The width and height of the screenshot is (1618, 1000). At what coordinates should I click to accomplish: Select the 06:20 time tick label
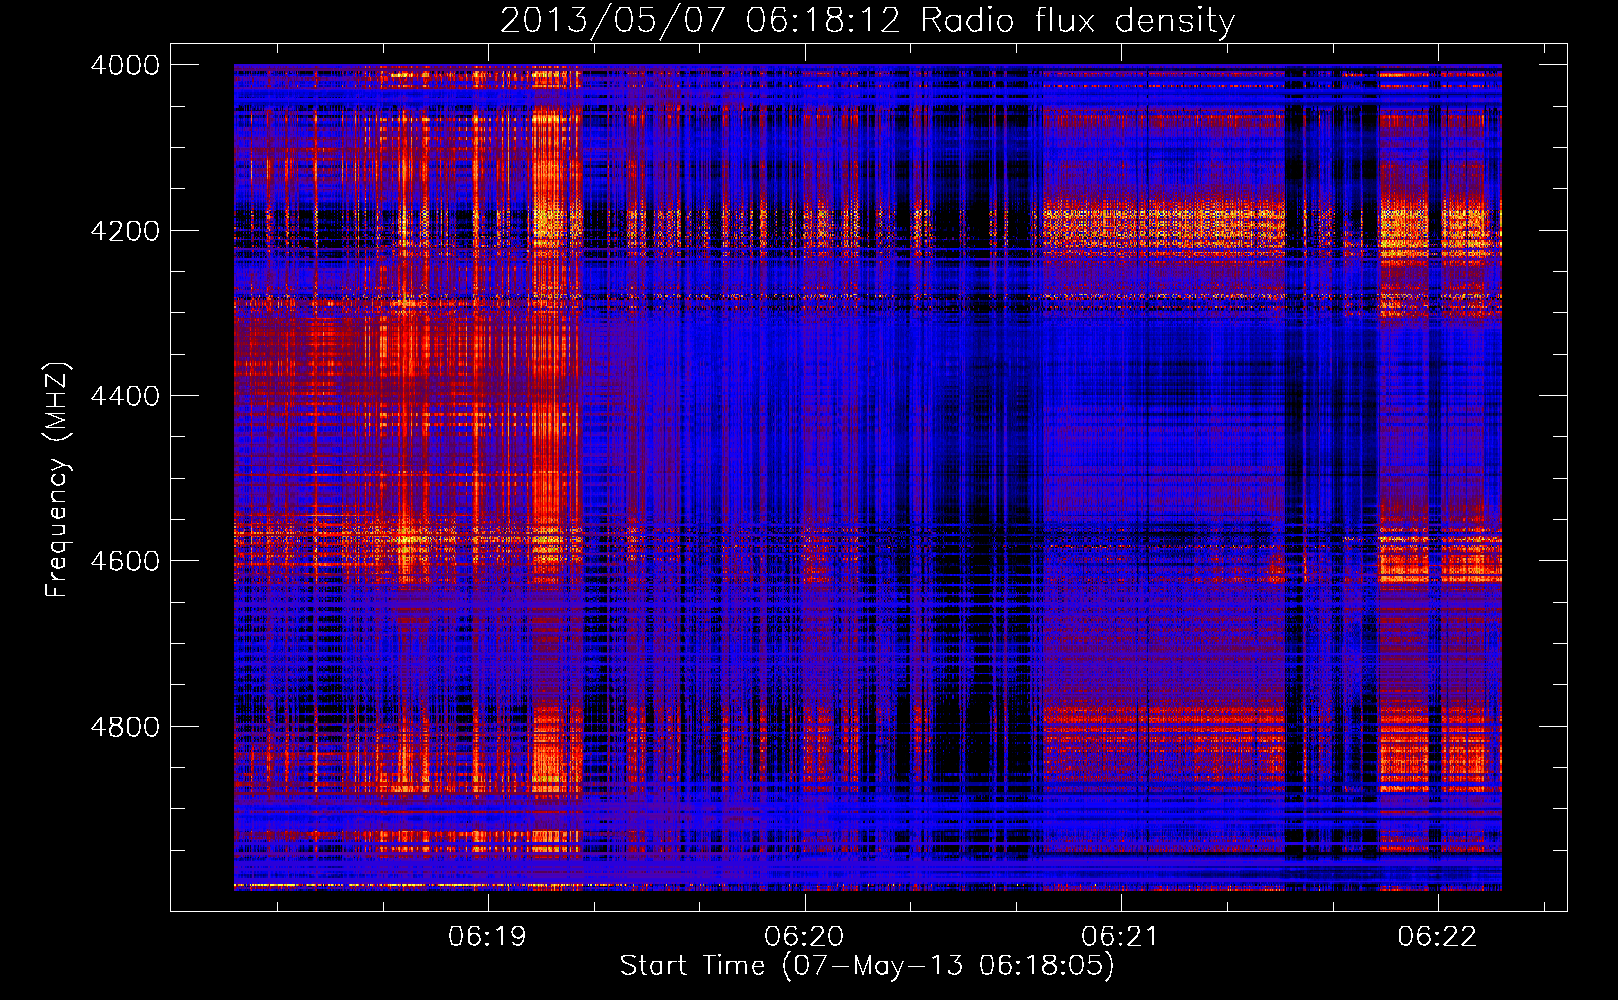804,937
